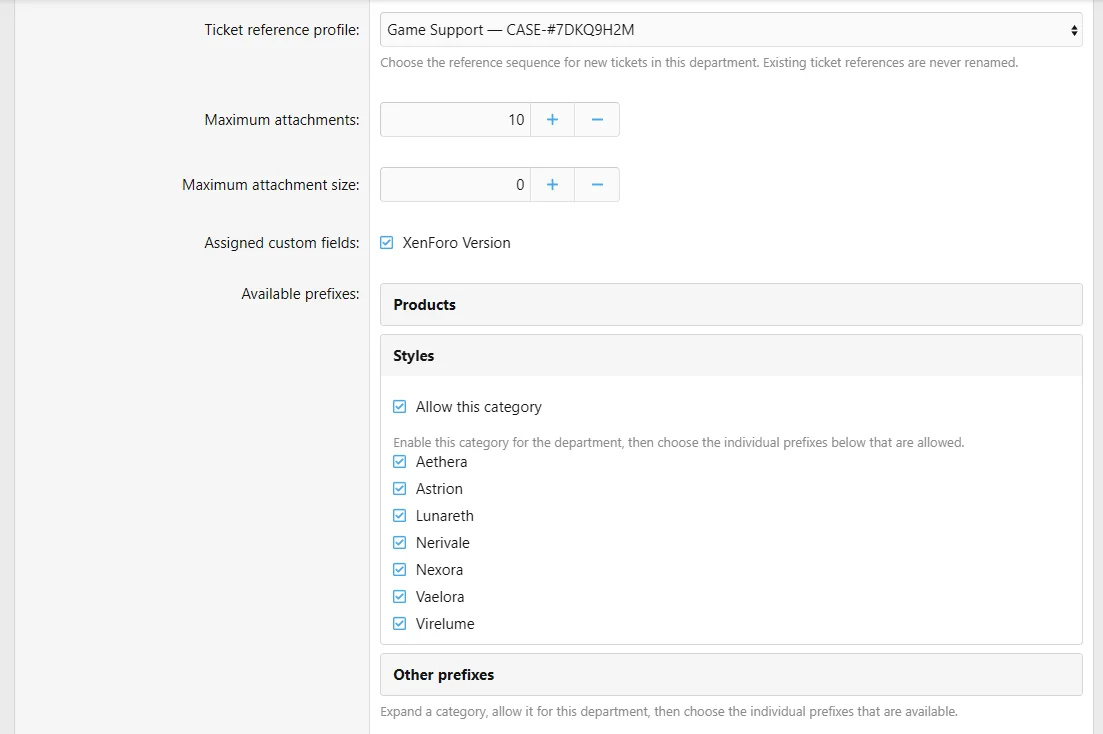The height and width of the screenshot is (734, 1103).
Task: Disable the Virelume prefix checkbox
Action: tap(400, 624)
